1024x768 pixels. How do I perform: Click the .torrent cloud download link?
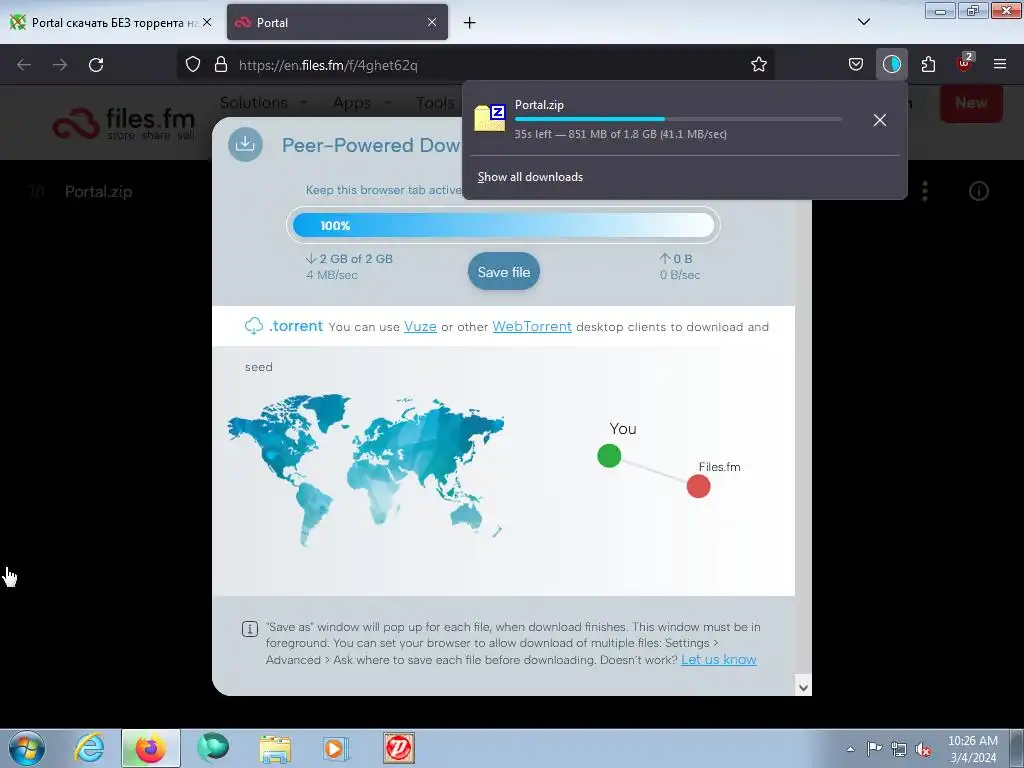pyautogui.click(x=283, y=326)
